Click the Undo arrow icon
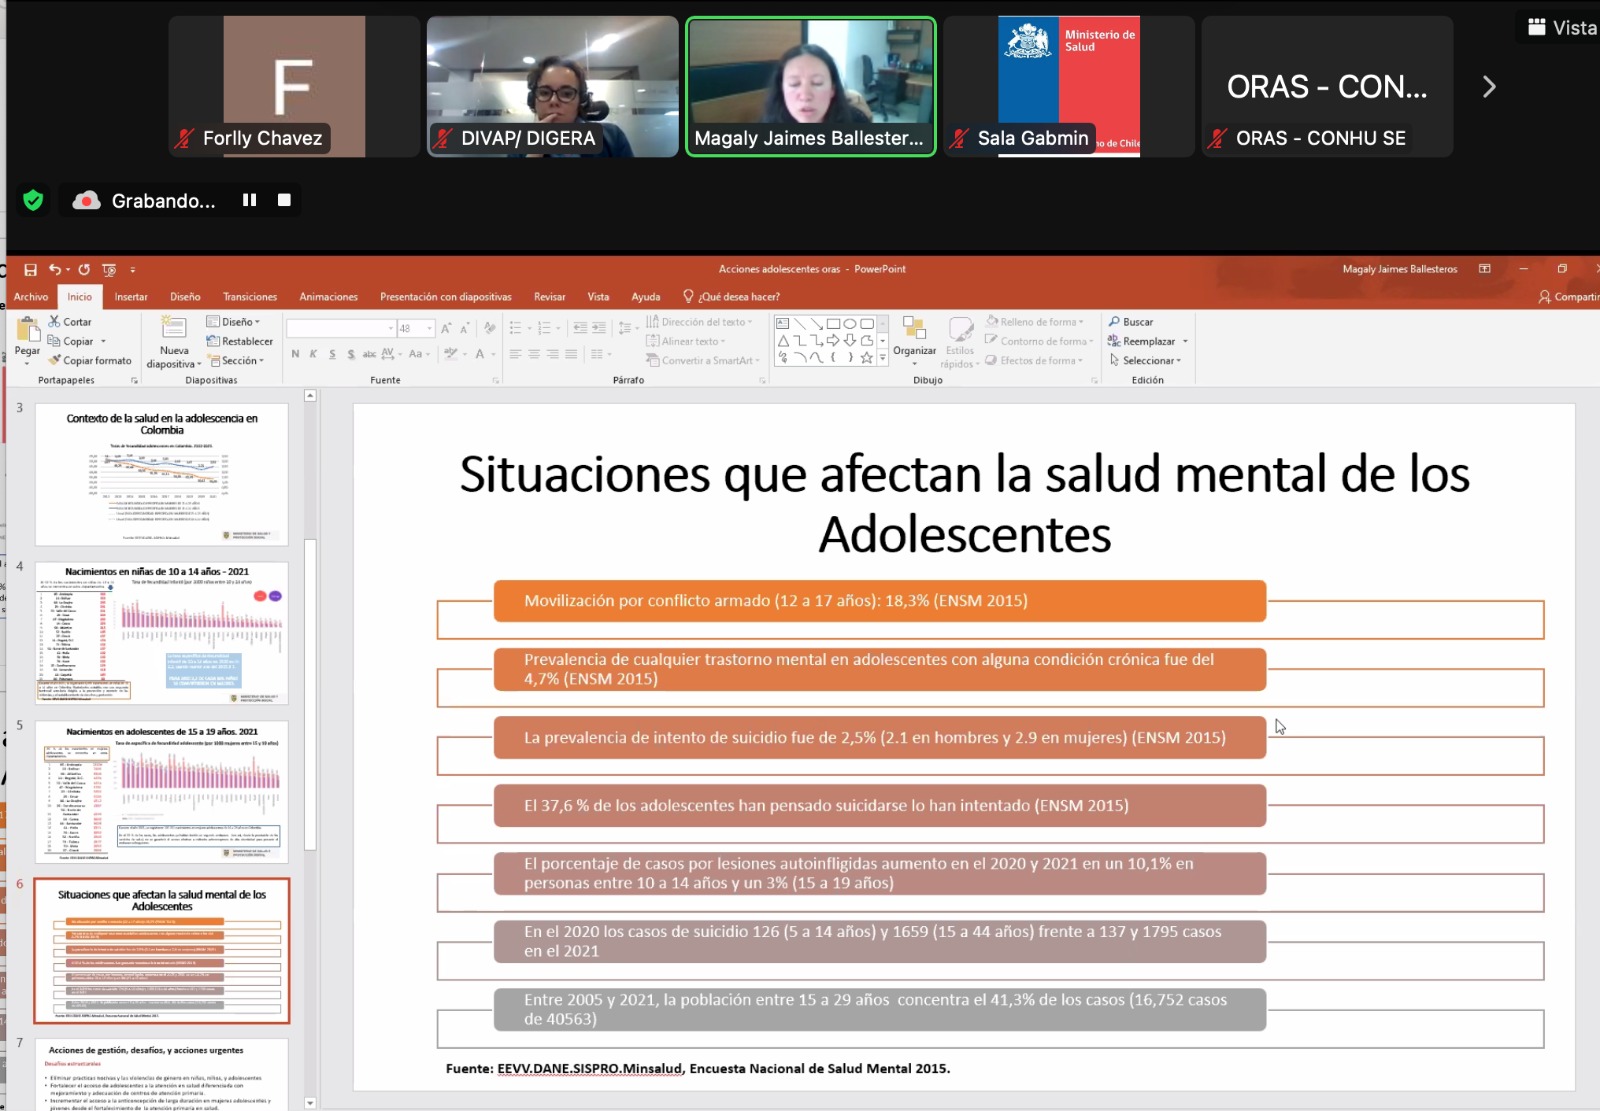Screen dimensions: 1600x1111 (55, 270)
